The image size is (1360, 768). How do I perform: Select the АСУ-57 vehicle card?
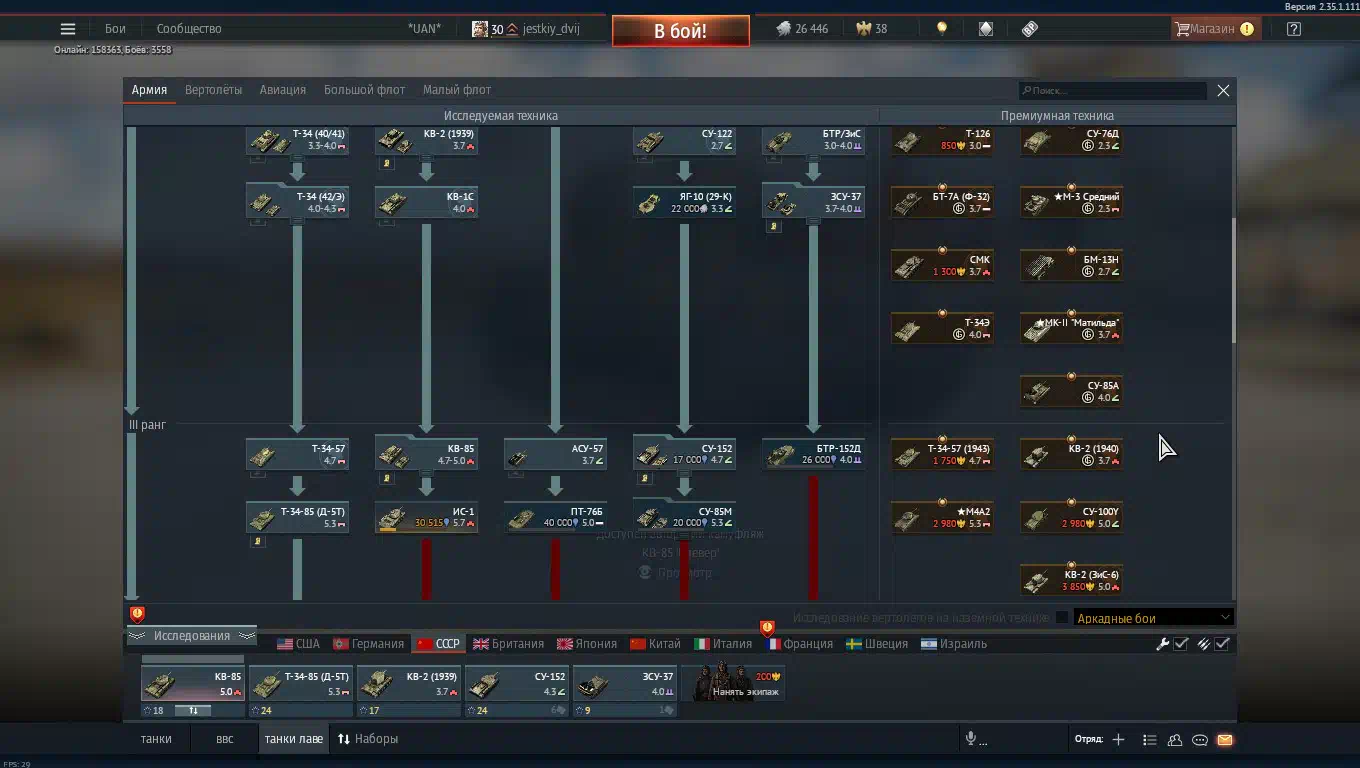[556, 454]
